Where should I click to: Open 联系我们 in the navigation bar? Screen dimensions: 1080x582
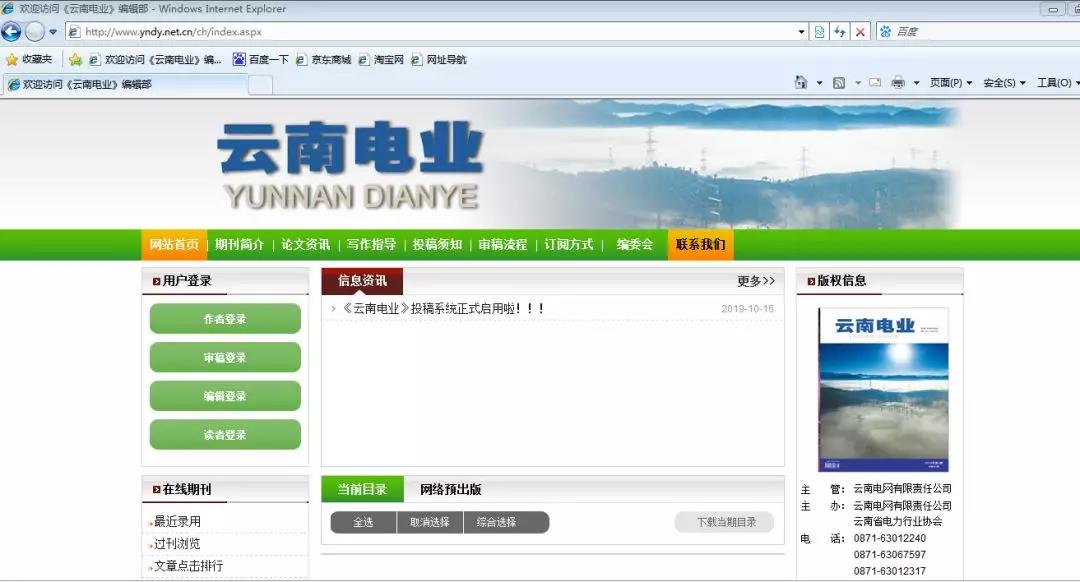pos(700,245)
